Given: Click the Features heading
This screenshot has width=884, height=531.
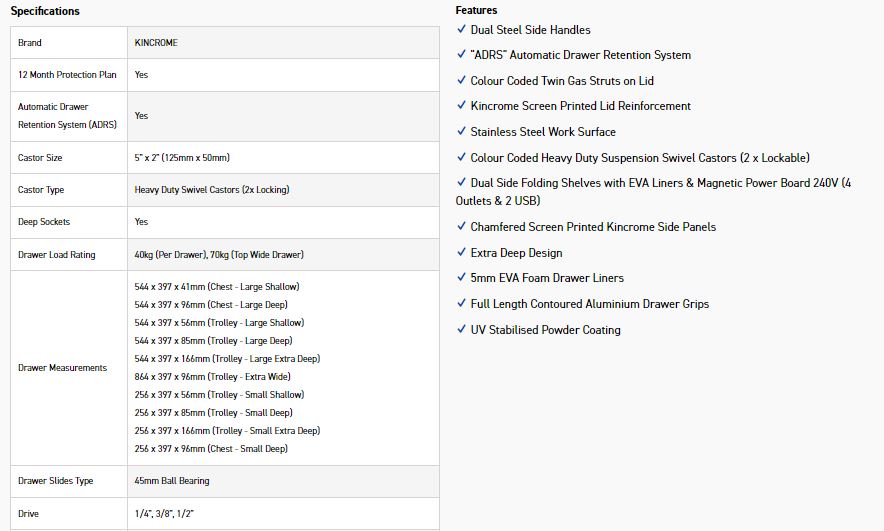Looking at the screenshot, I should click(476, 10).
